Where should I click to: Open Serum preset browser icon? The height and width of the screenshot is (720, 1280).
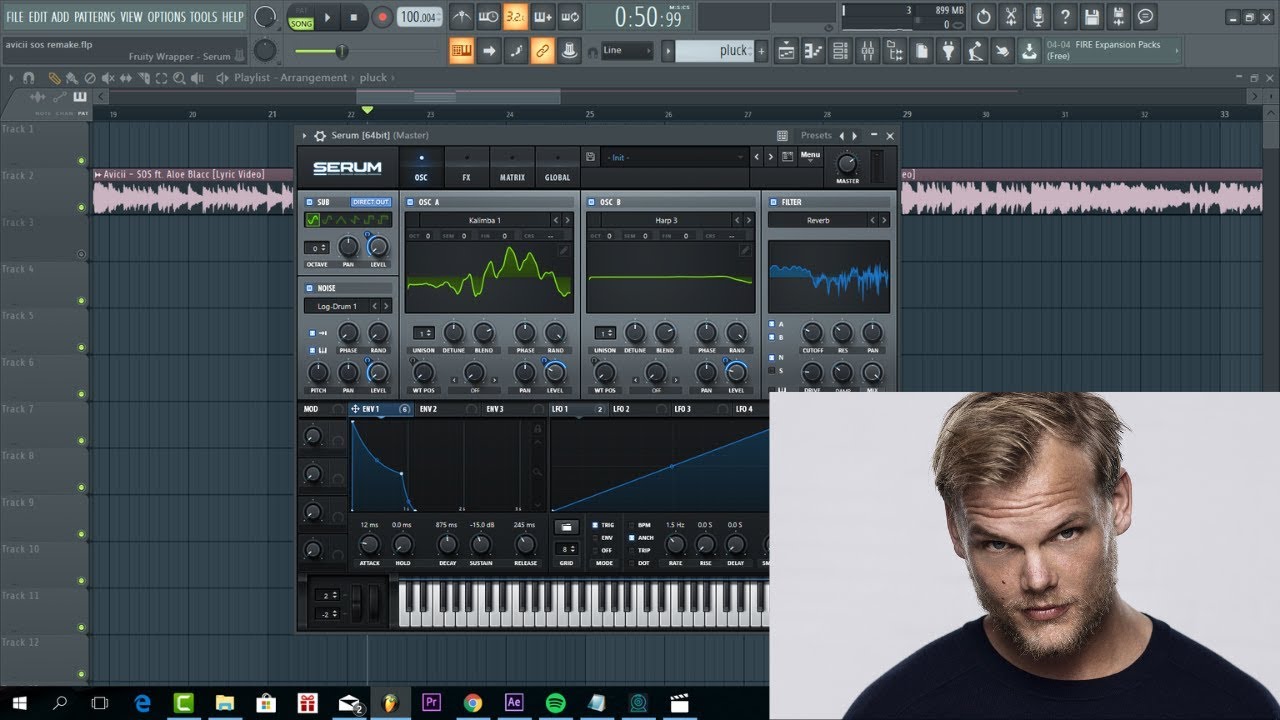(788, 157)
